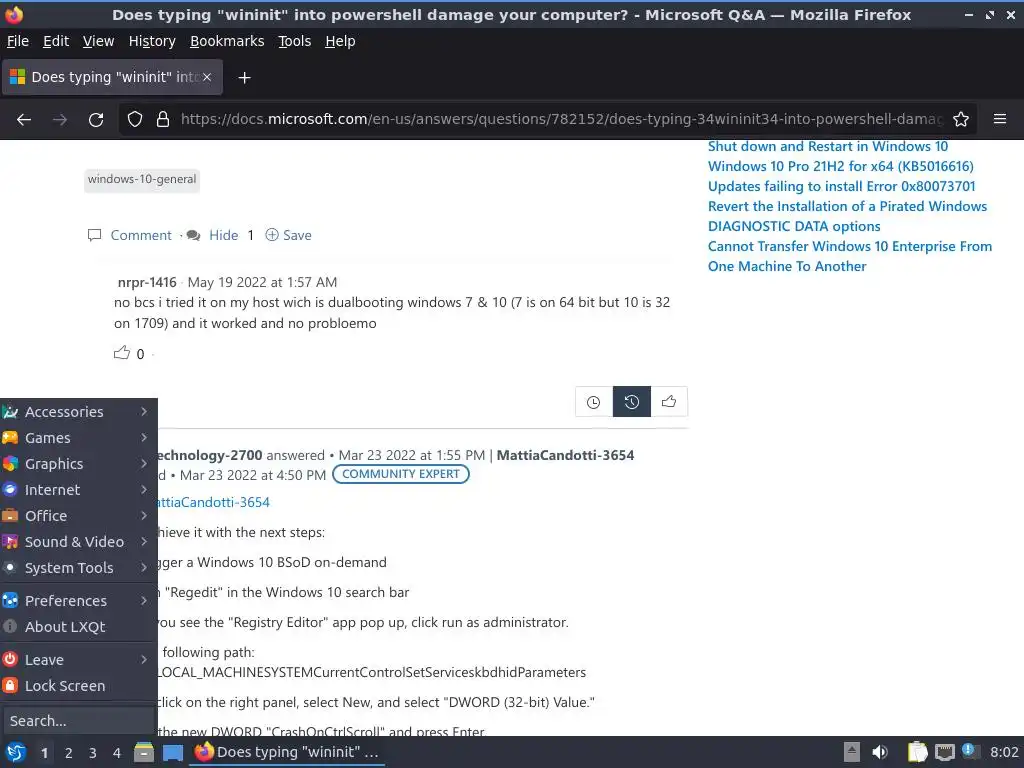Expand the System Tools submenu
Screen dimensions: 1024x768
coord(78,568)
